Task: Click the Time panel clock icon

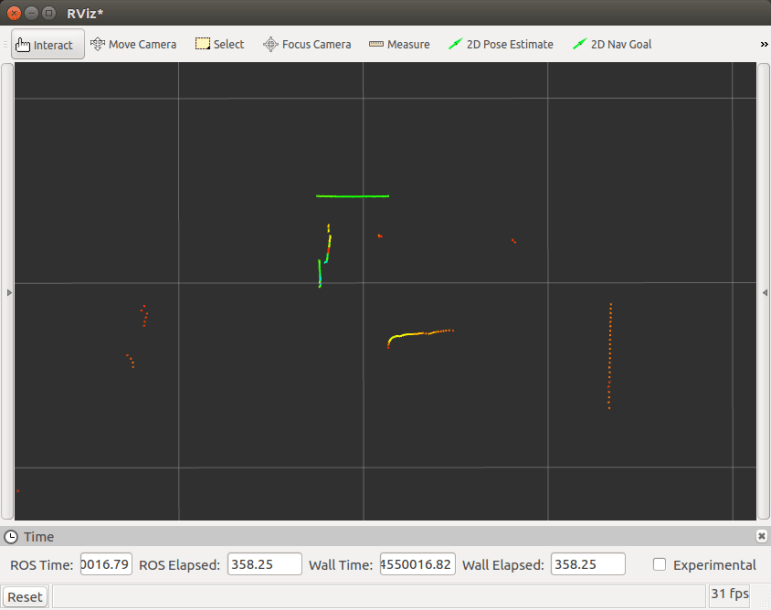Action: click(x=11, y=537)
